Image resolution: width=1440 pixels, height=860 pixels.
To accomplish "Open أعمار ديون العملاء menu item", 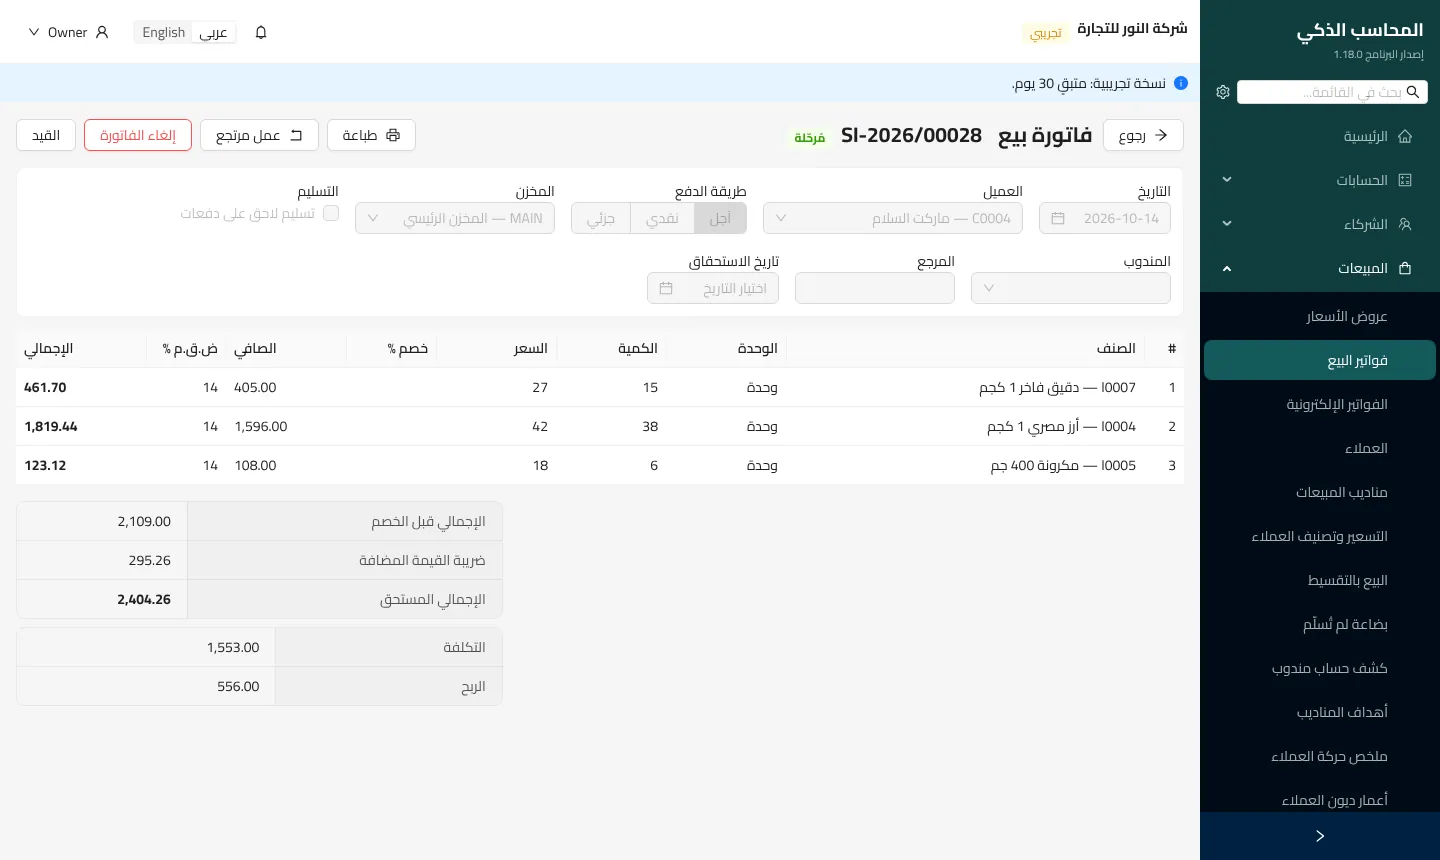I will [1320, 800].
